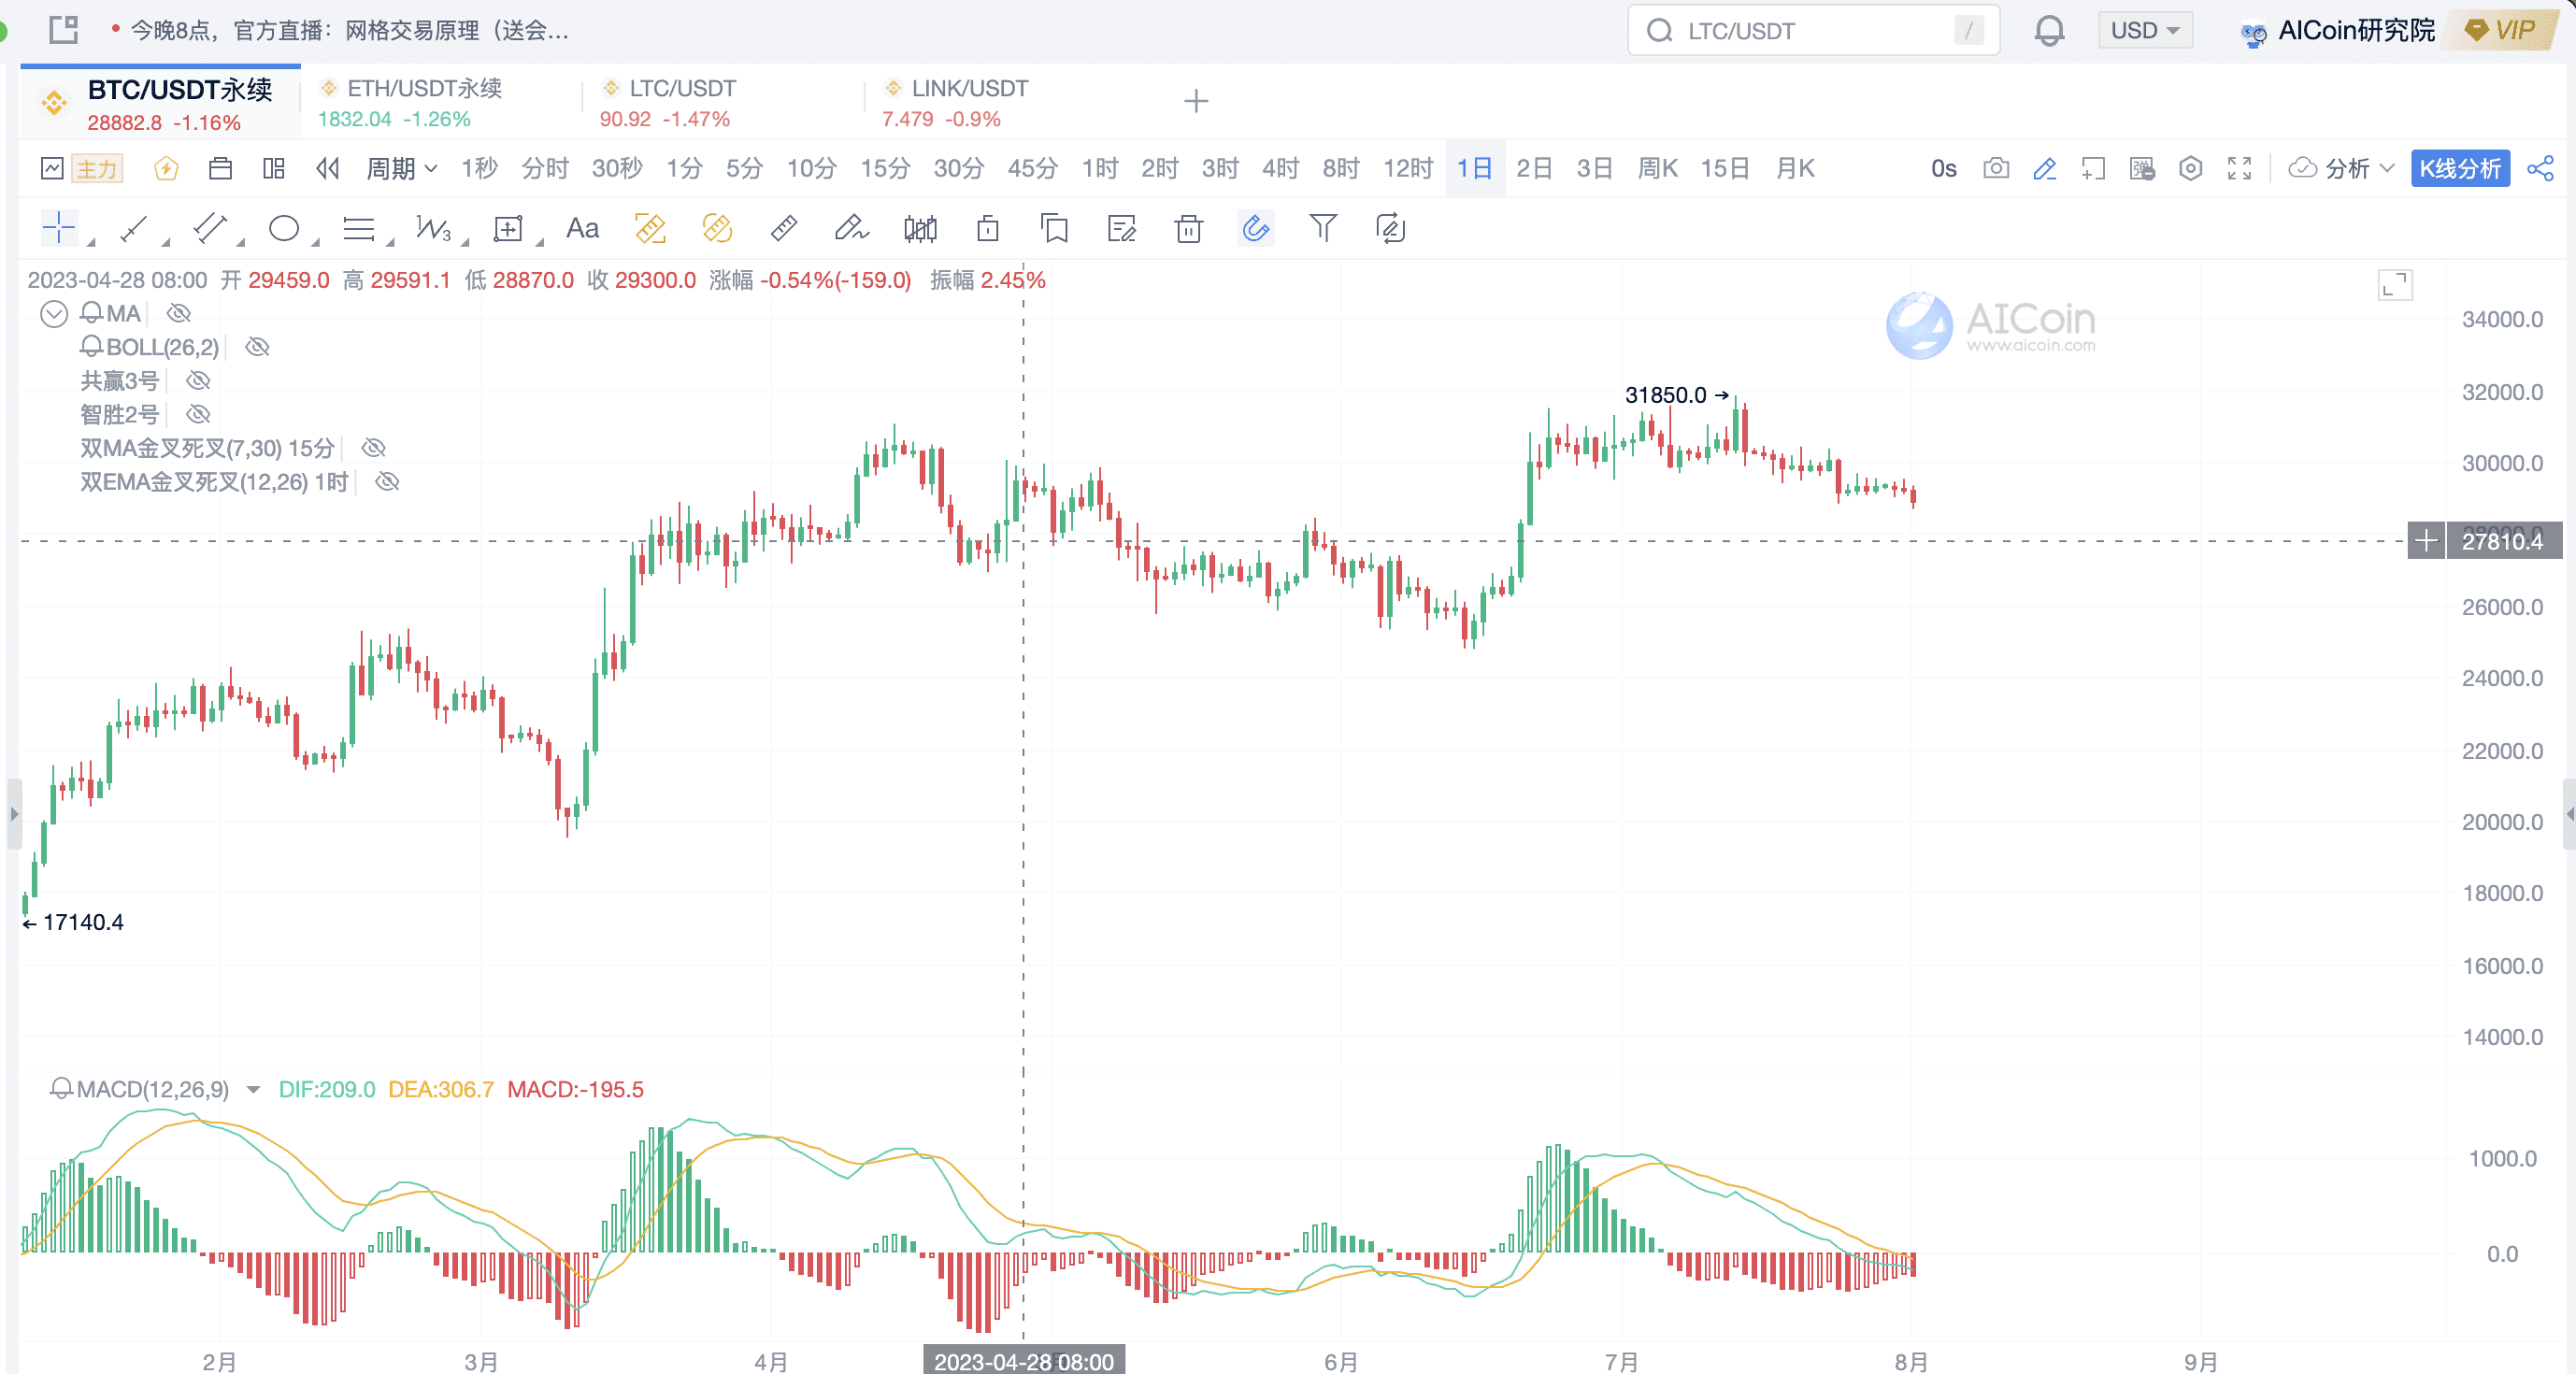Click the split layout icon
Viewport: 2576px width, 1374px height.
(x=273, y=168)
